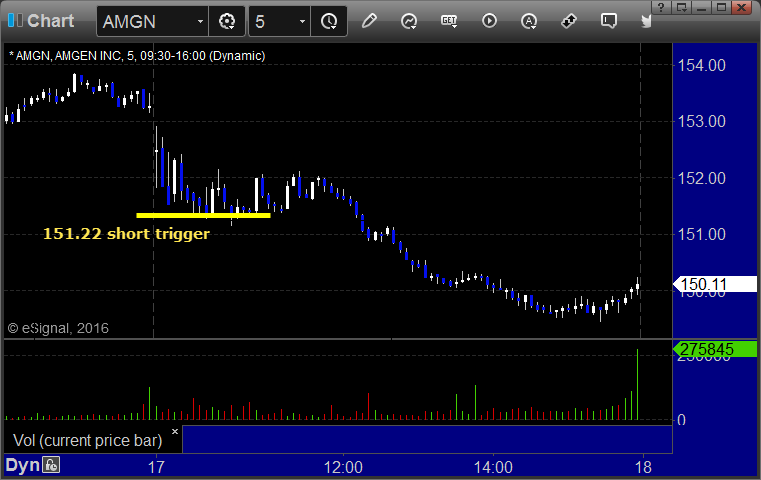Click the 150.11 current price marker
The height and width of the screenshot is (480, 761).
point(715,284)
